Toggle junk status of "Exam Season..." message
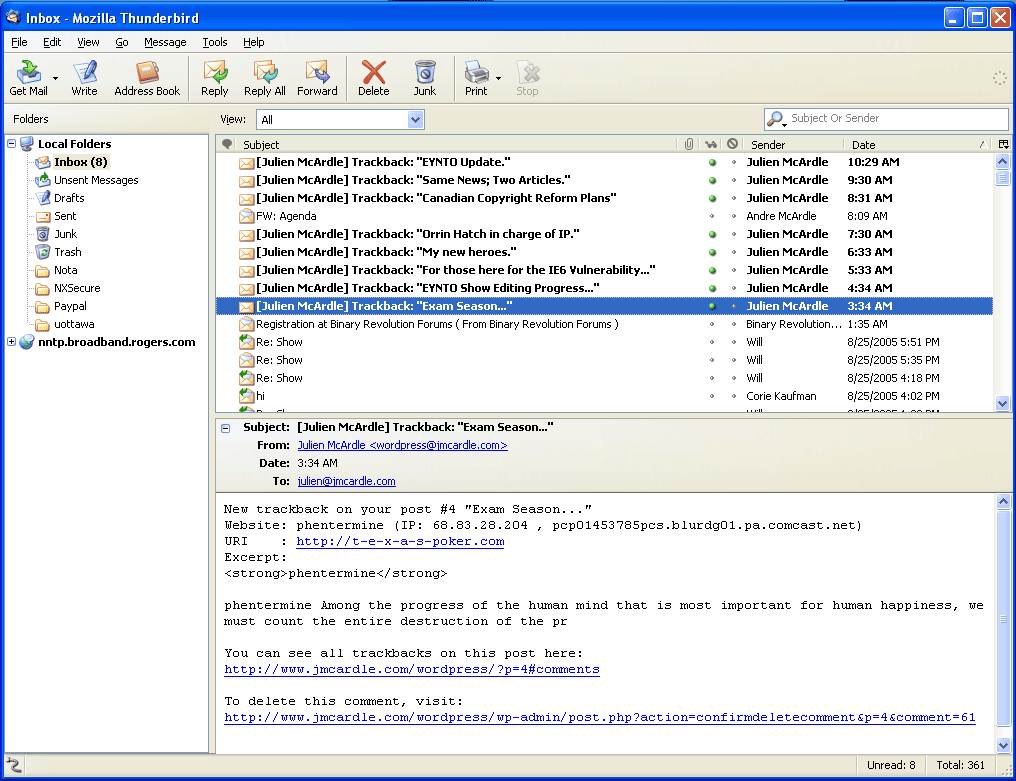This screenshot has width=1016, height=781. [733, 306]
